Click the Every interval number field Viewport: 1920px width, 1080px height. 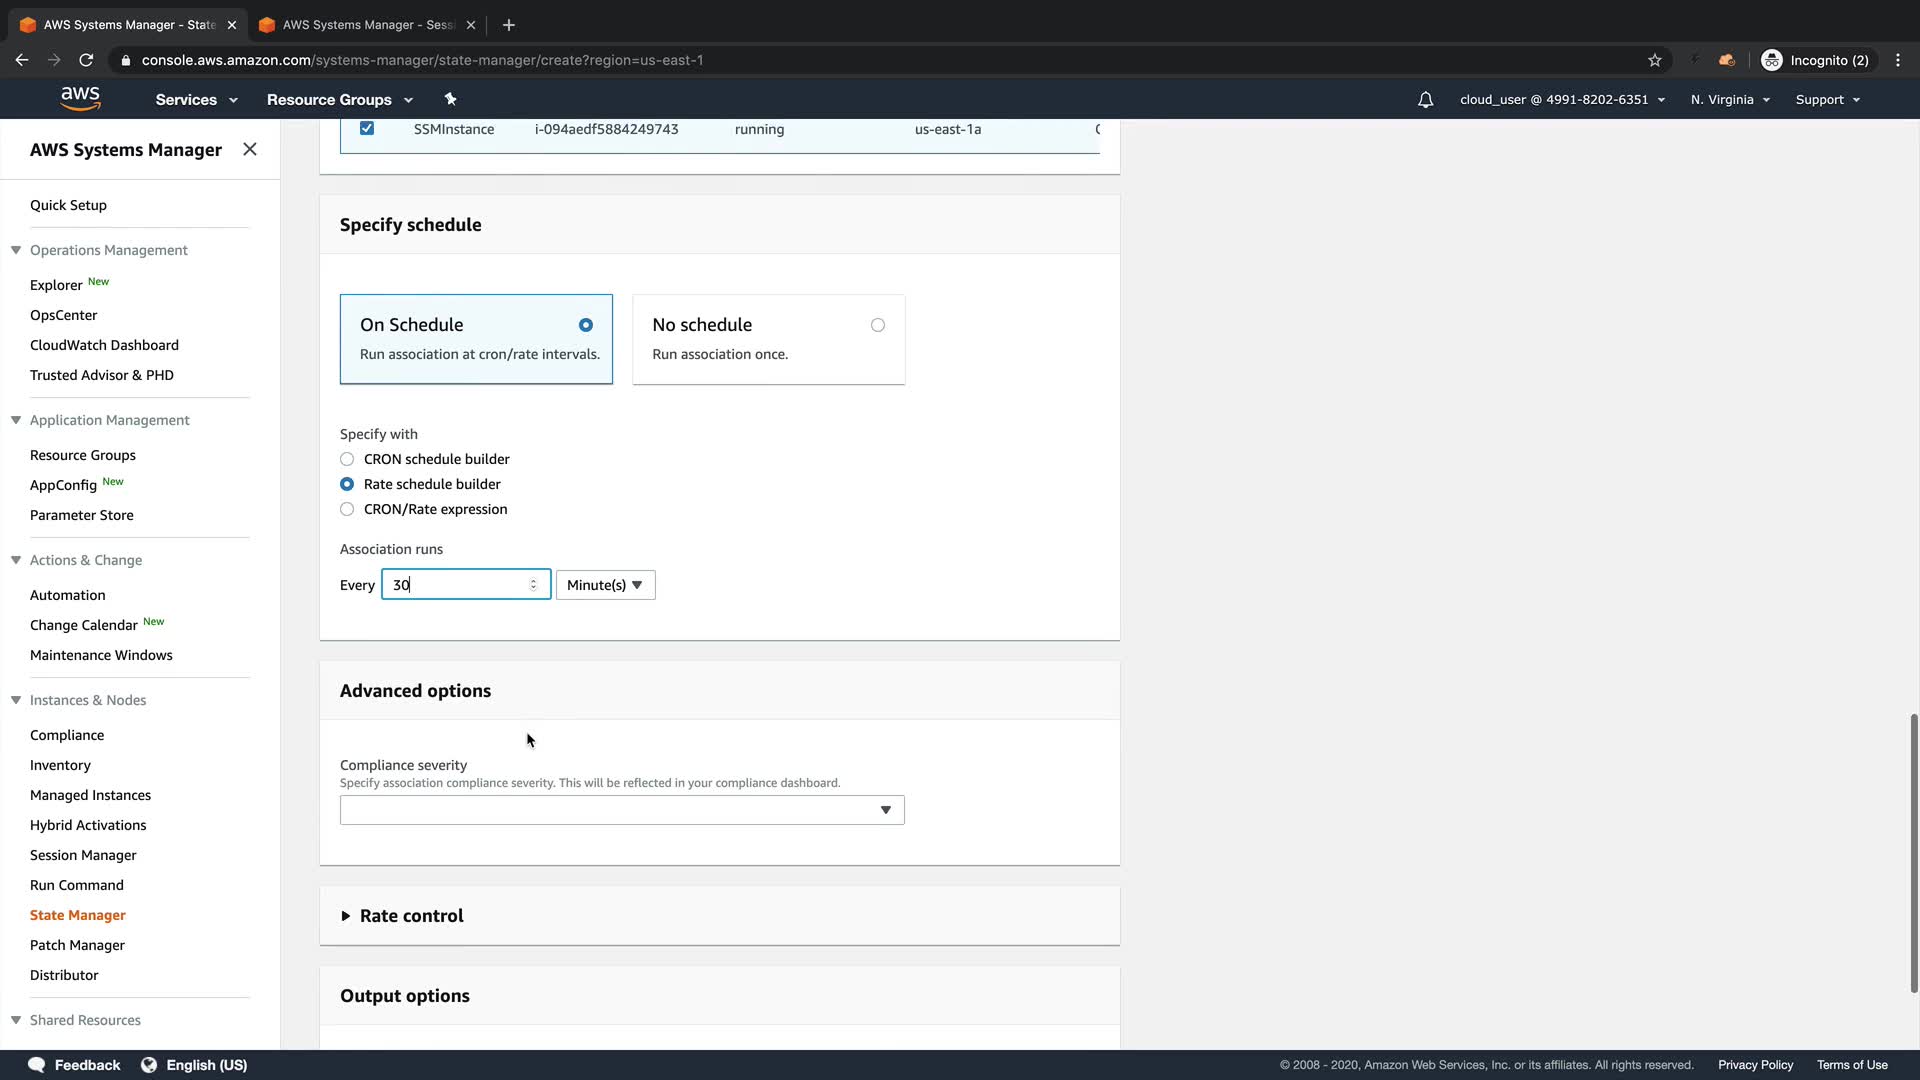(x=458, y=585)
